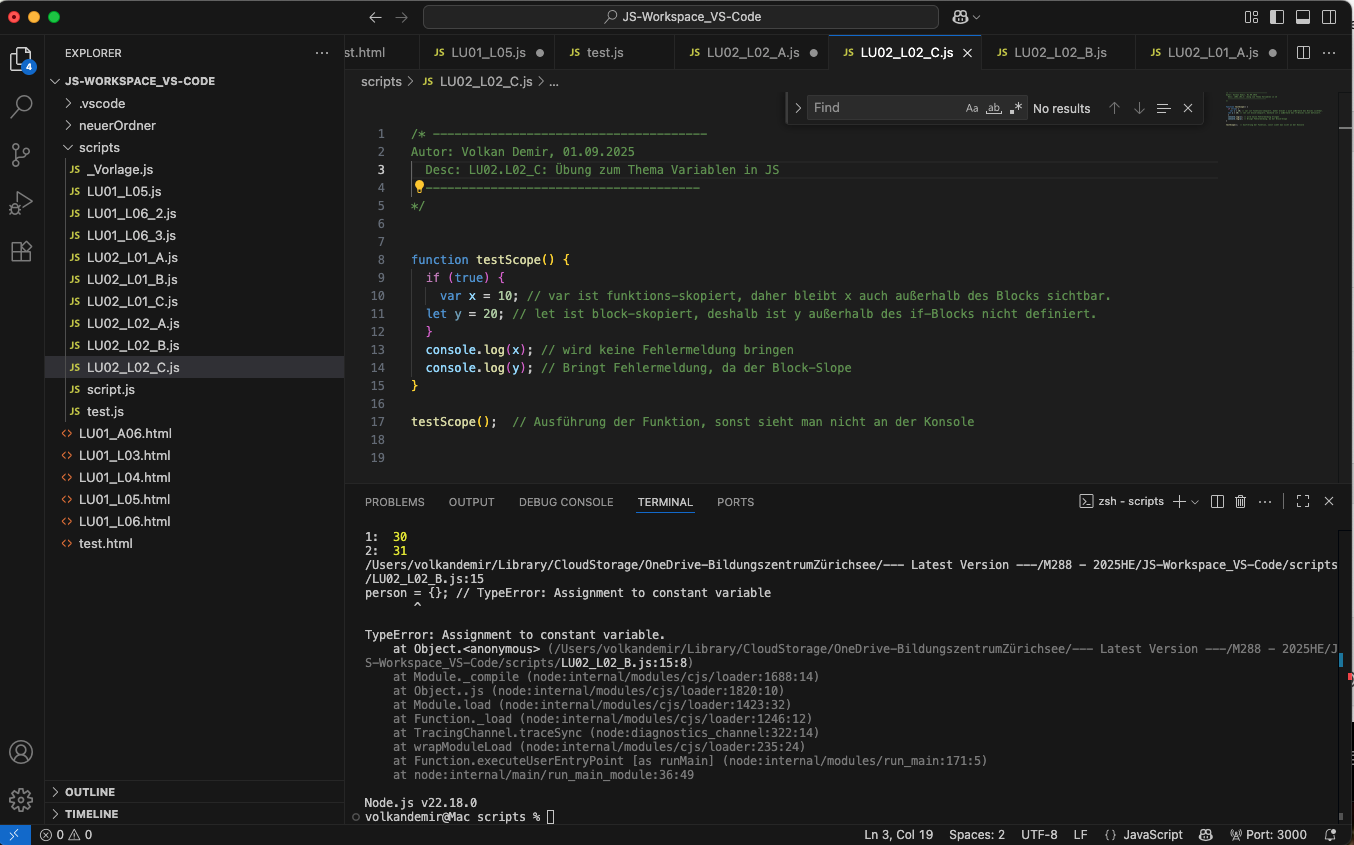Viewport: 1354px width, 845px height.
Task: Toggle Match Whole Word in Find
Action: coord(994,108)
